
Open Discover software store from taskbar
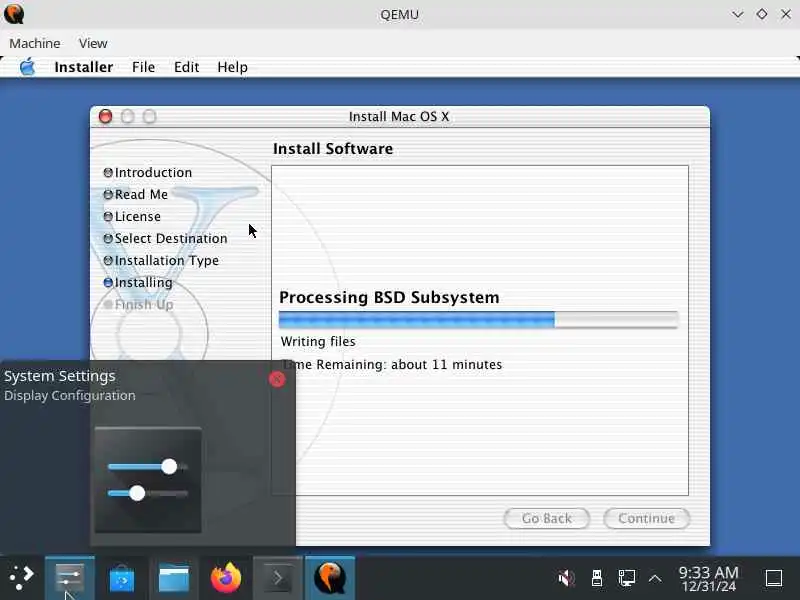tap(121, 578)
